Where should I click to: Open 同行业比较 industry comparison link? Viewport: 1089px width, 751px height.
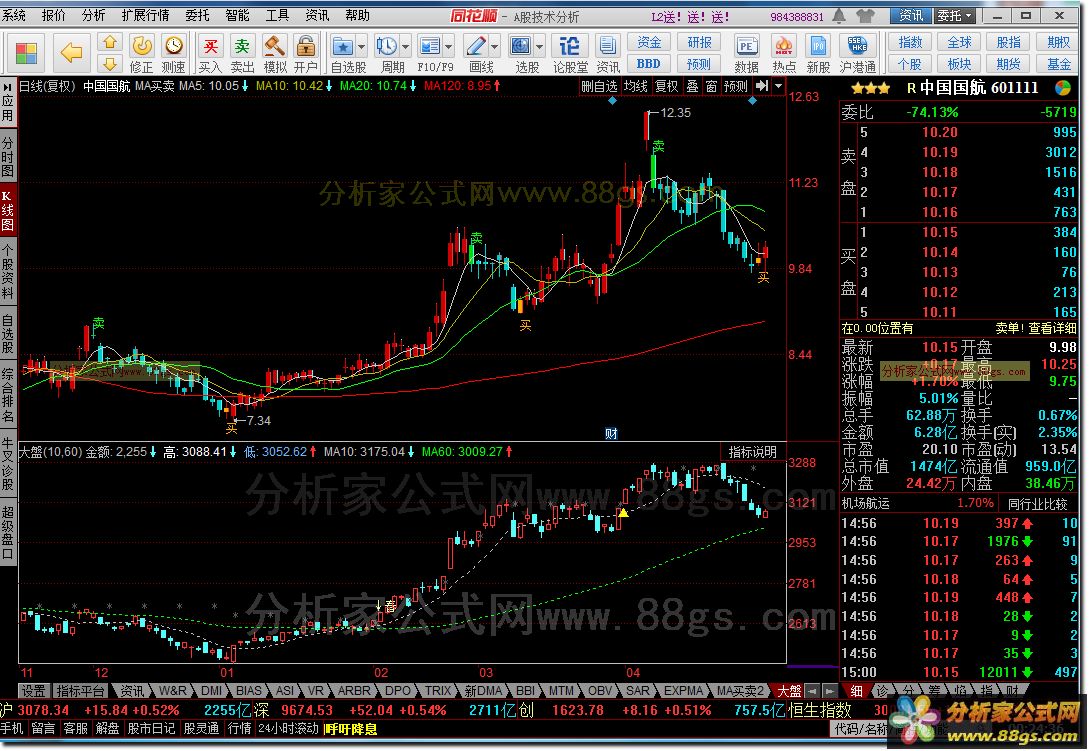tap(1038, 503)
